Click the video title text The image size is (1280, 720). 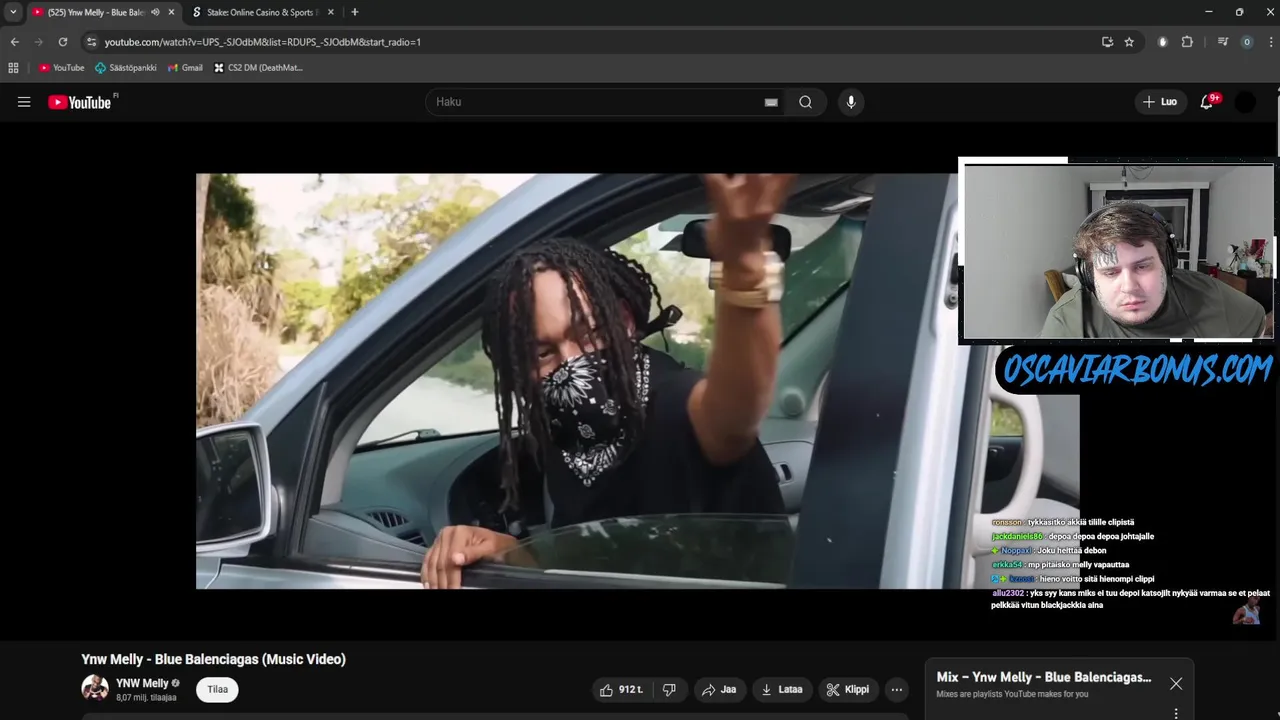[x=213, y=659]
